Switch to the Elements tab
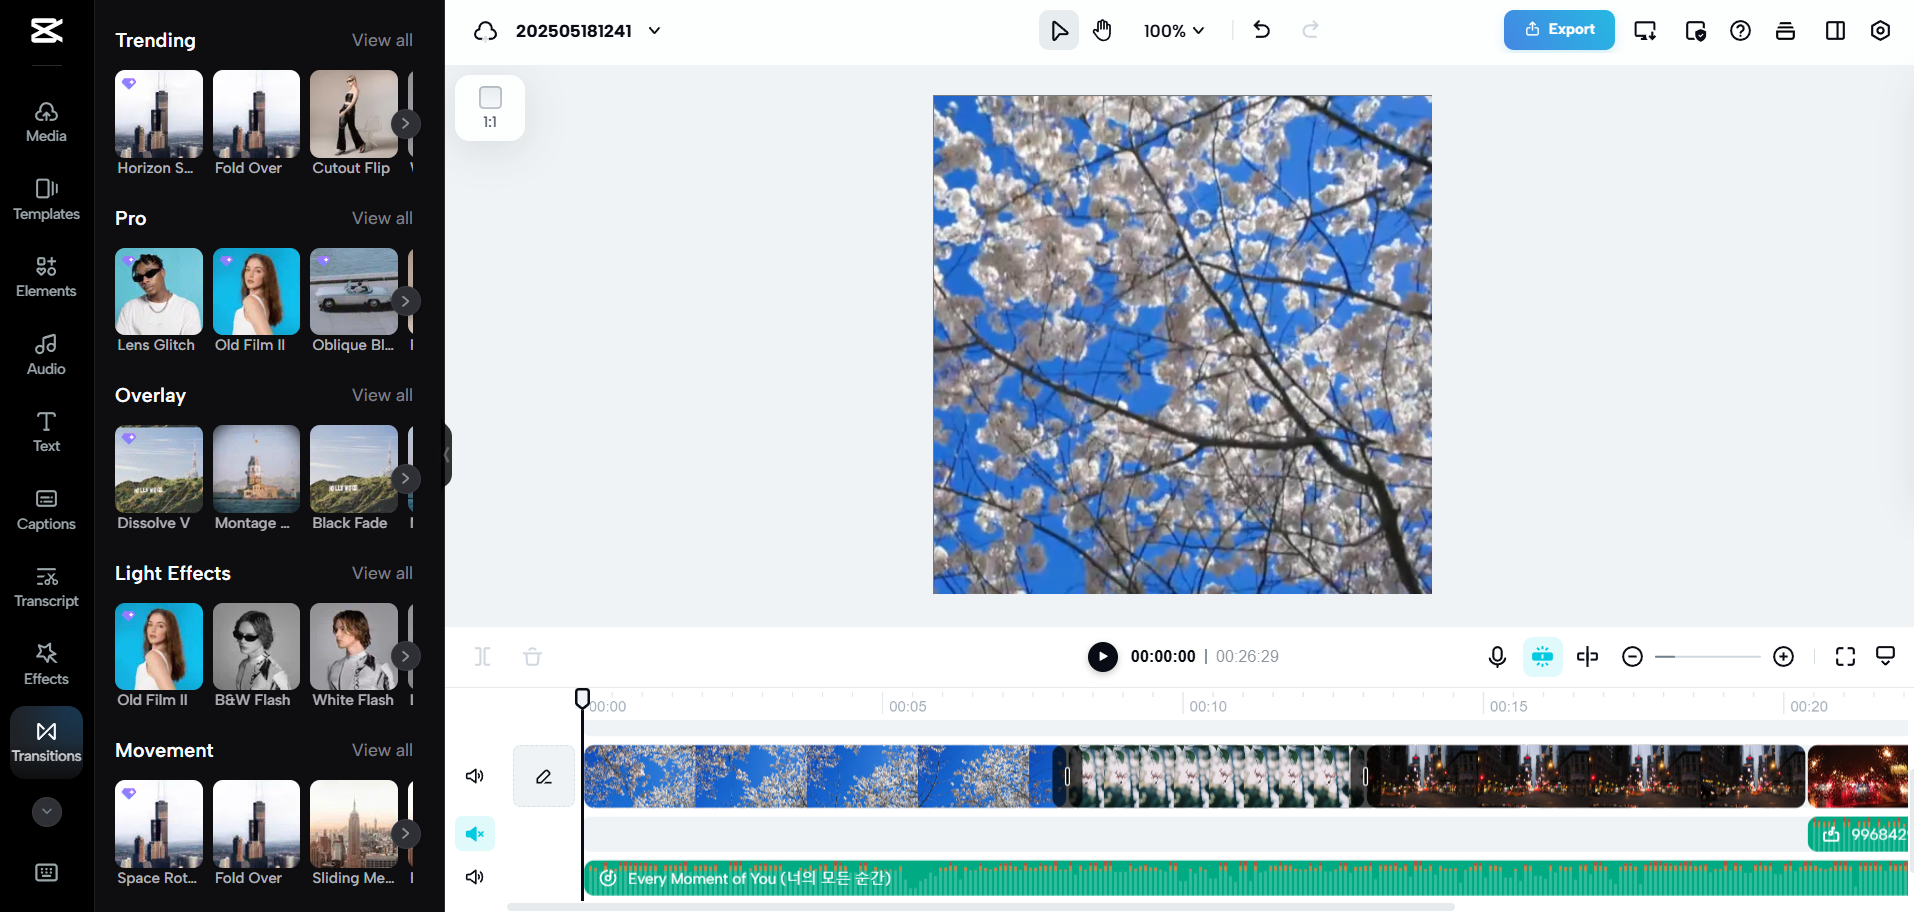The width and height of the screenshot is (1914, 912). [46, 278]
